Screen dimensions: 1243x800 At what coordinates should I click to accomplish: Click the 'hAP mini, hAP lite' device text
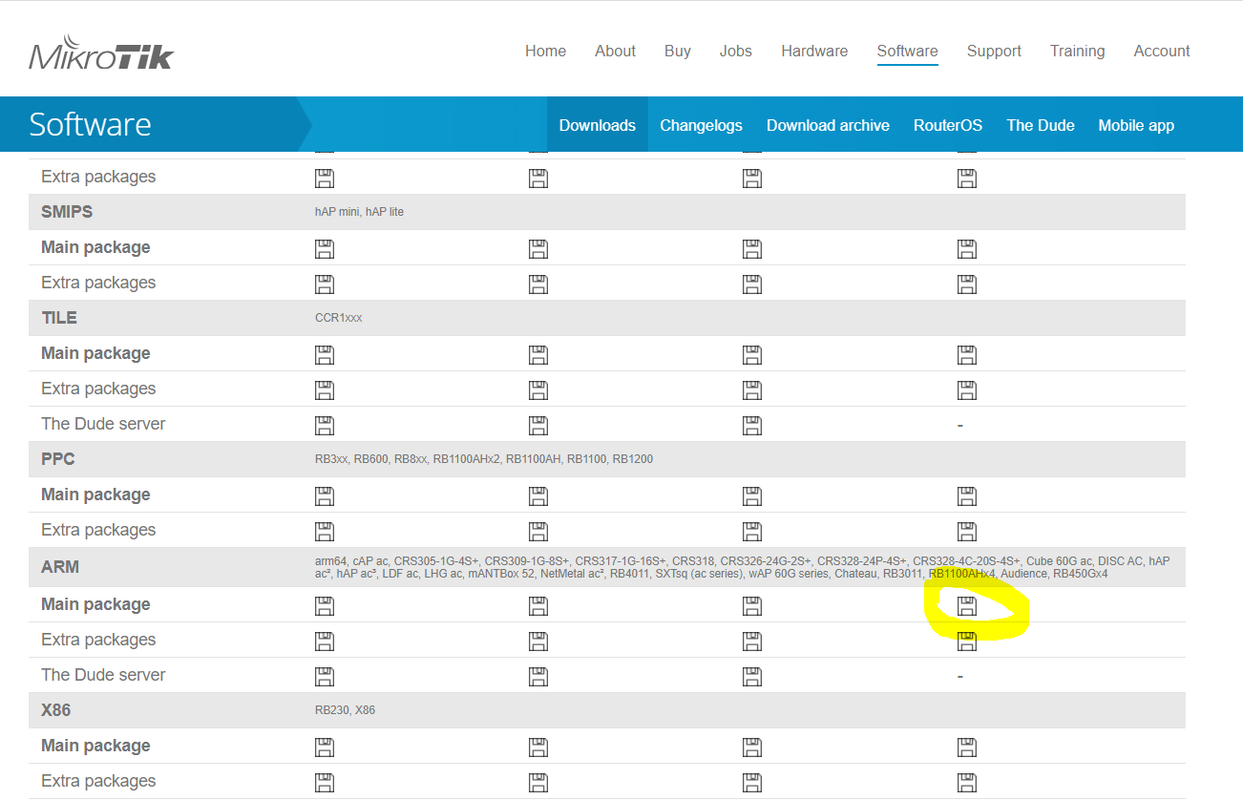359,212
